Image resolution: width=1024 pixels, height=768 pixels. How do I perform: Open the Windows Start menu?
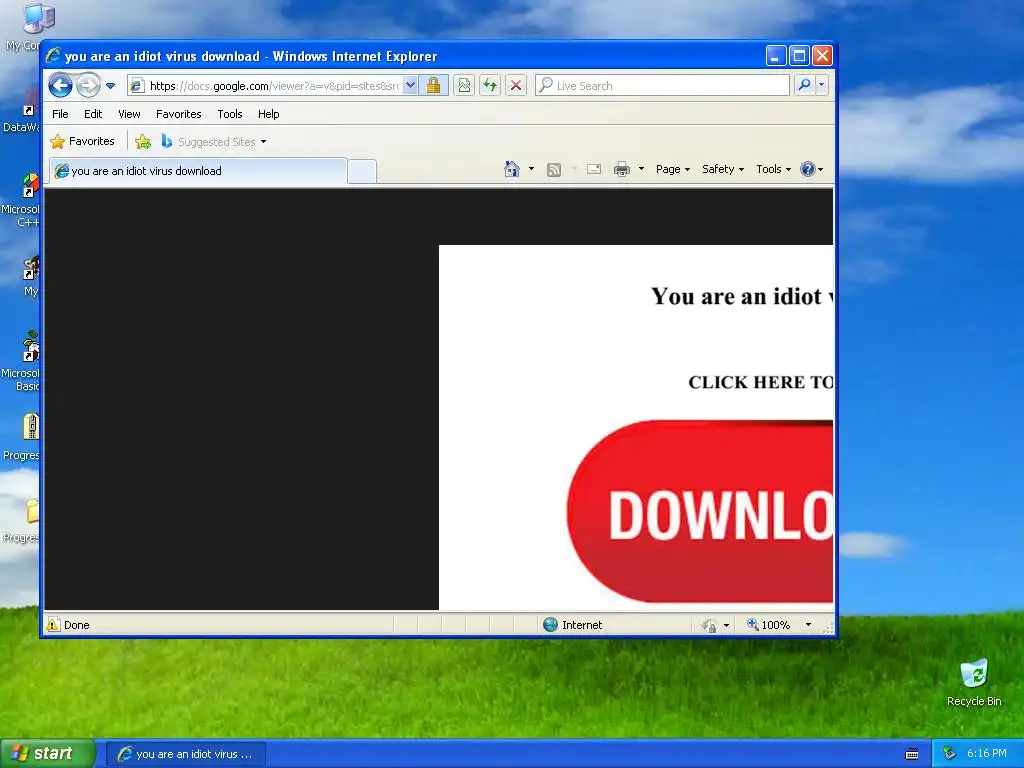(47, 754)
